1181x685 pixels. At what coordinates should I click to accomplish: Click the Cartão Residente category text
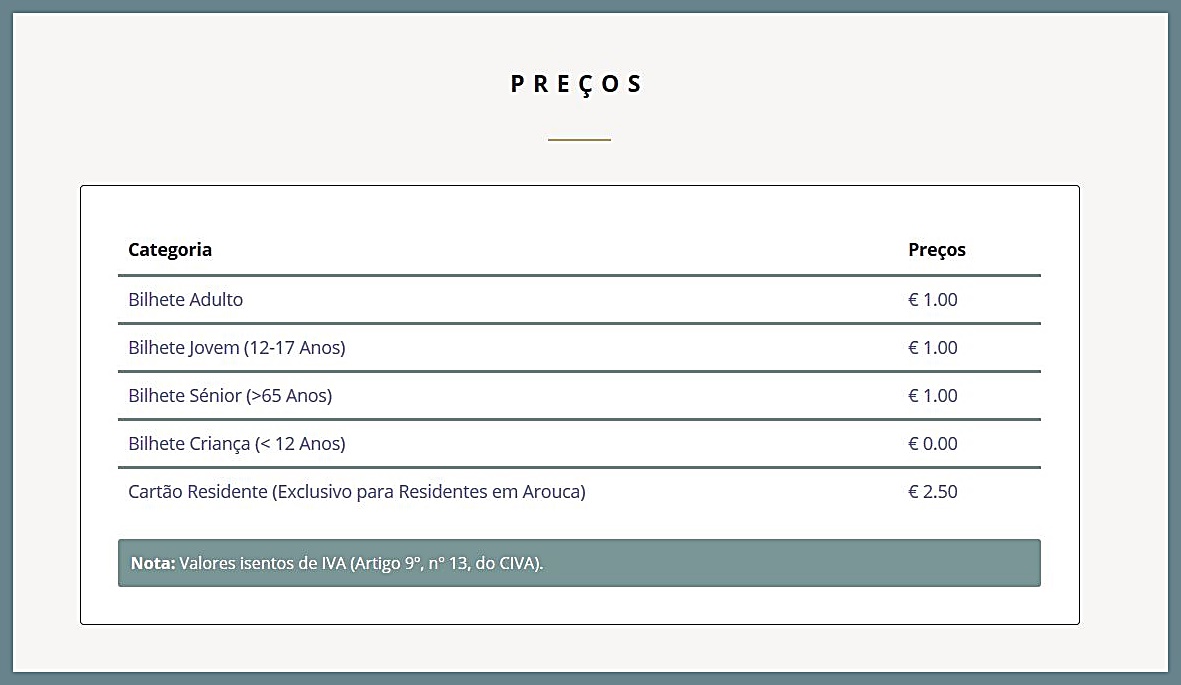pos(198,492)
